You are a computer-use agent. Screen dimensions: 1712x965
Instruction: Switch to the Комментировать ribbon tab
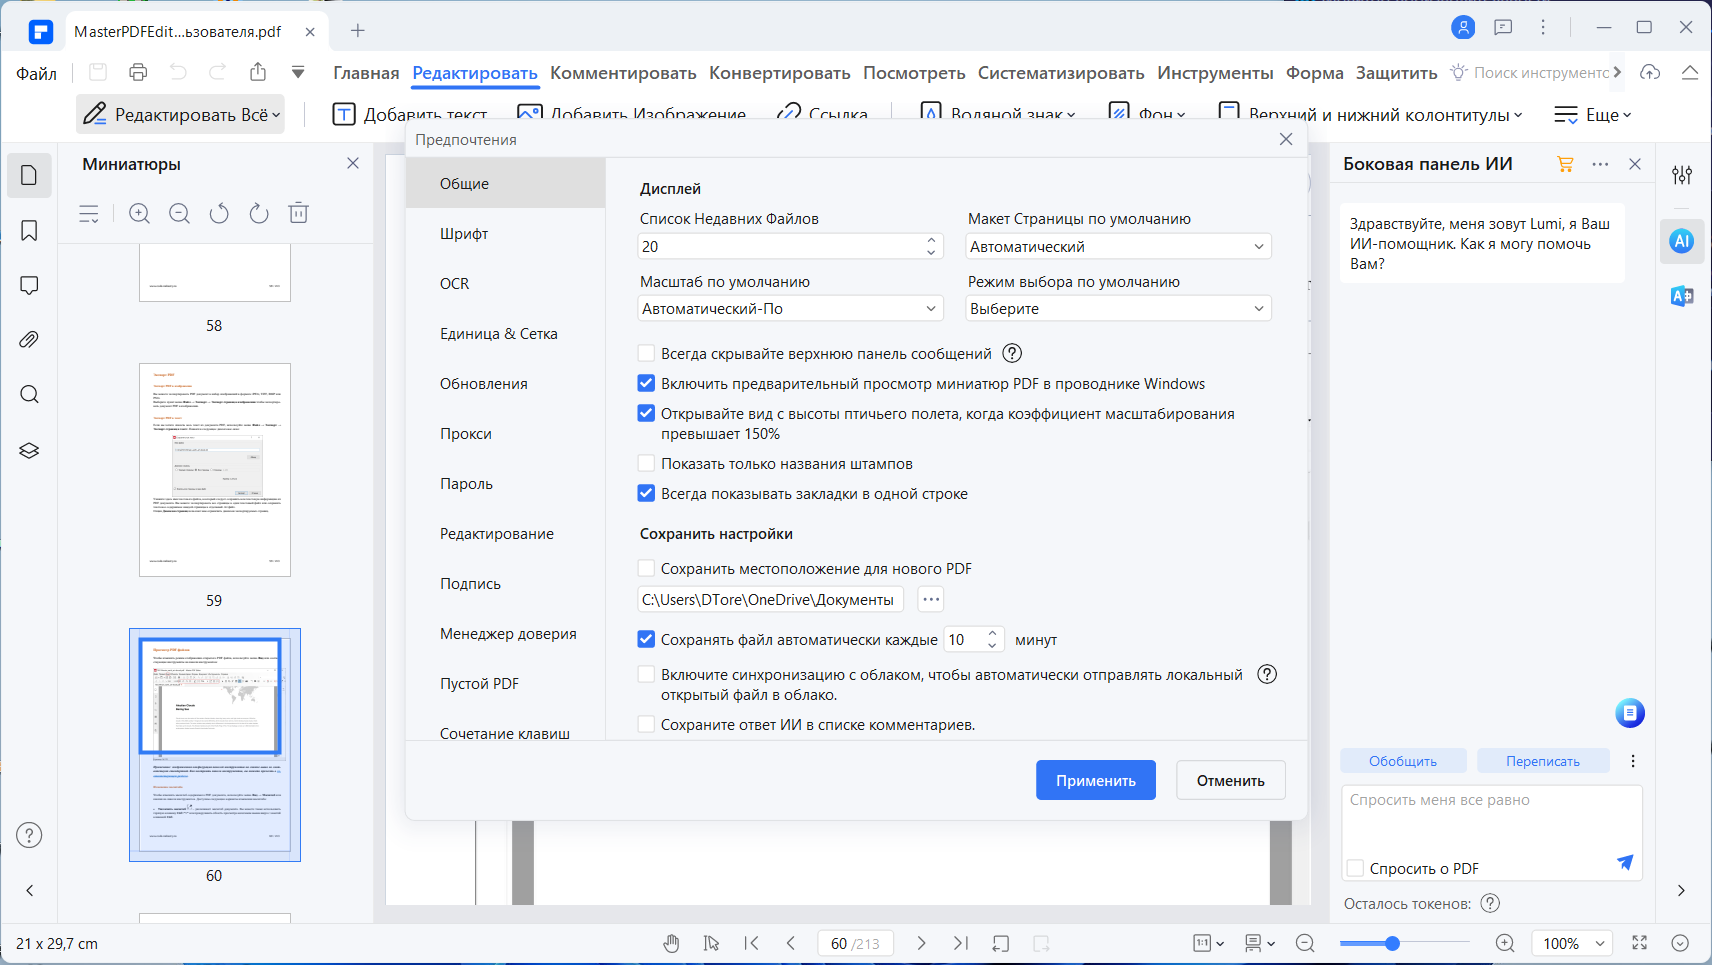click(x=623, y=73)
